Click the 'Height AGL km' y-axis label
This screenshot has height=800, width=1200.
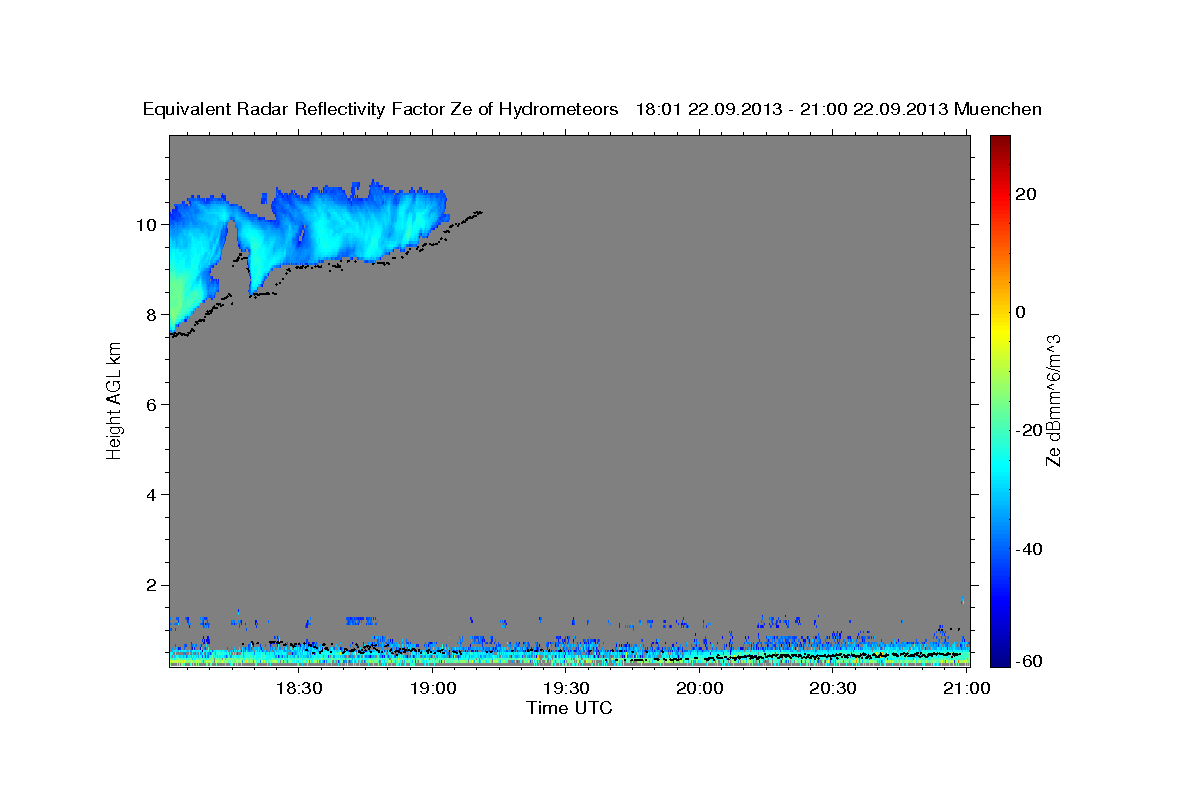pyautogui.click(x=114, y=401)
